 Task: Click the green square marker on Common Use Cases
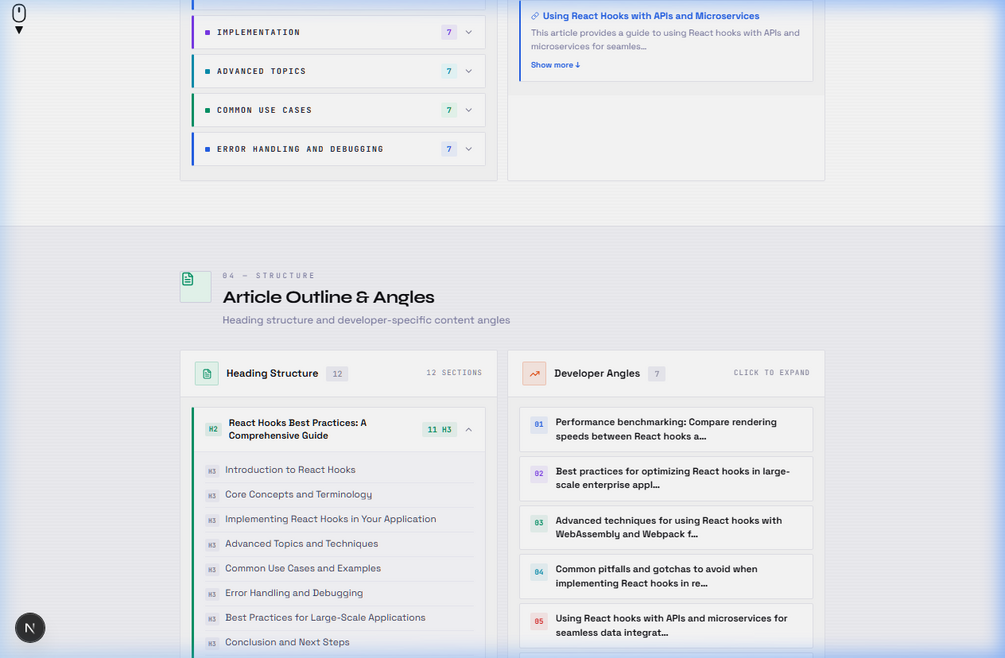tap(207, 110)
